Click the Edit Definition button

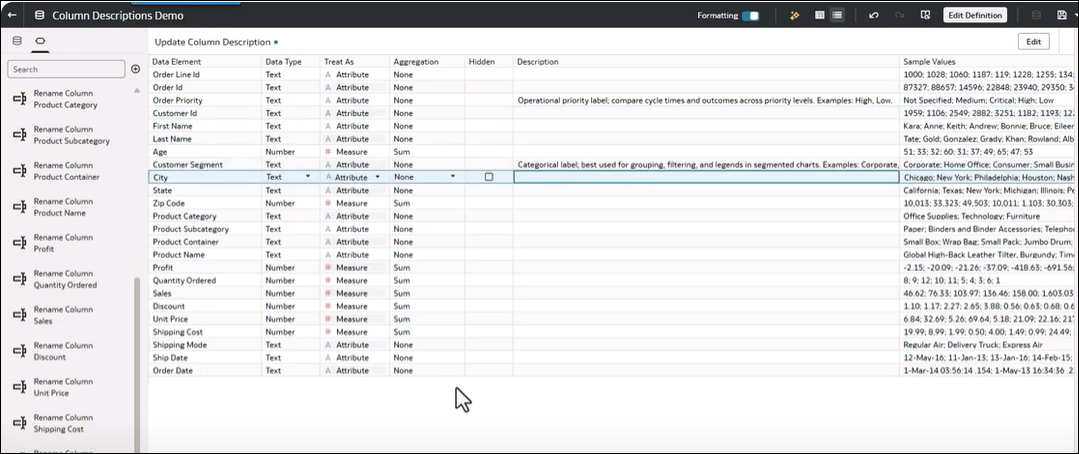(x=975, y=15)
